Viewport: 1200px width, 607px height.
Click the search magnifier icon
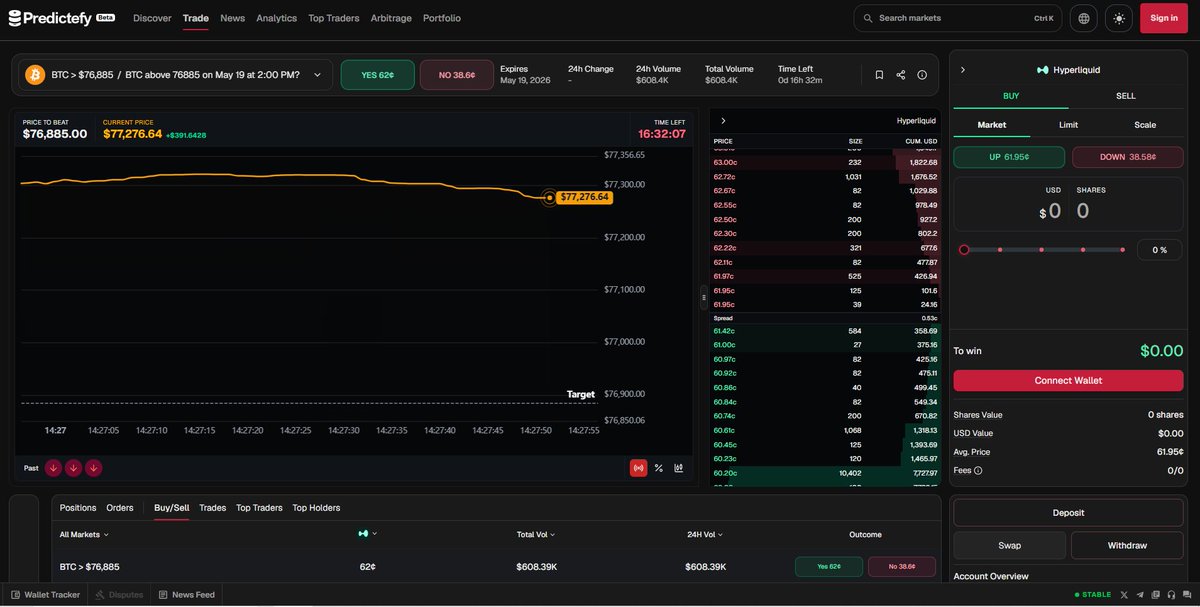pyautogui.click(x=868, y=18)
